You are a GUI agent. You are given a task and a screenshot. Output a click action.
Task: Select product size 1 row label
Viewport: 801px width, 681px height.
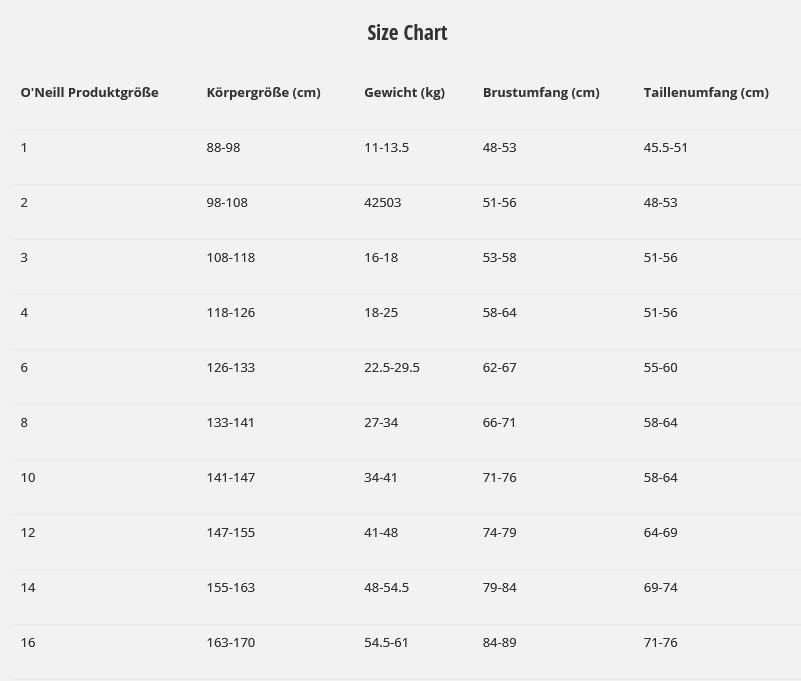pos(24,148)
